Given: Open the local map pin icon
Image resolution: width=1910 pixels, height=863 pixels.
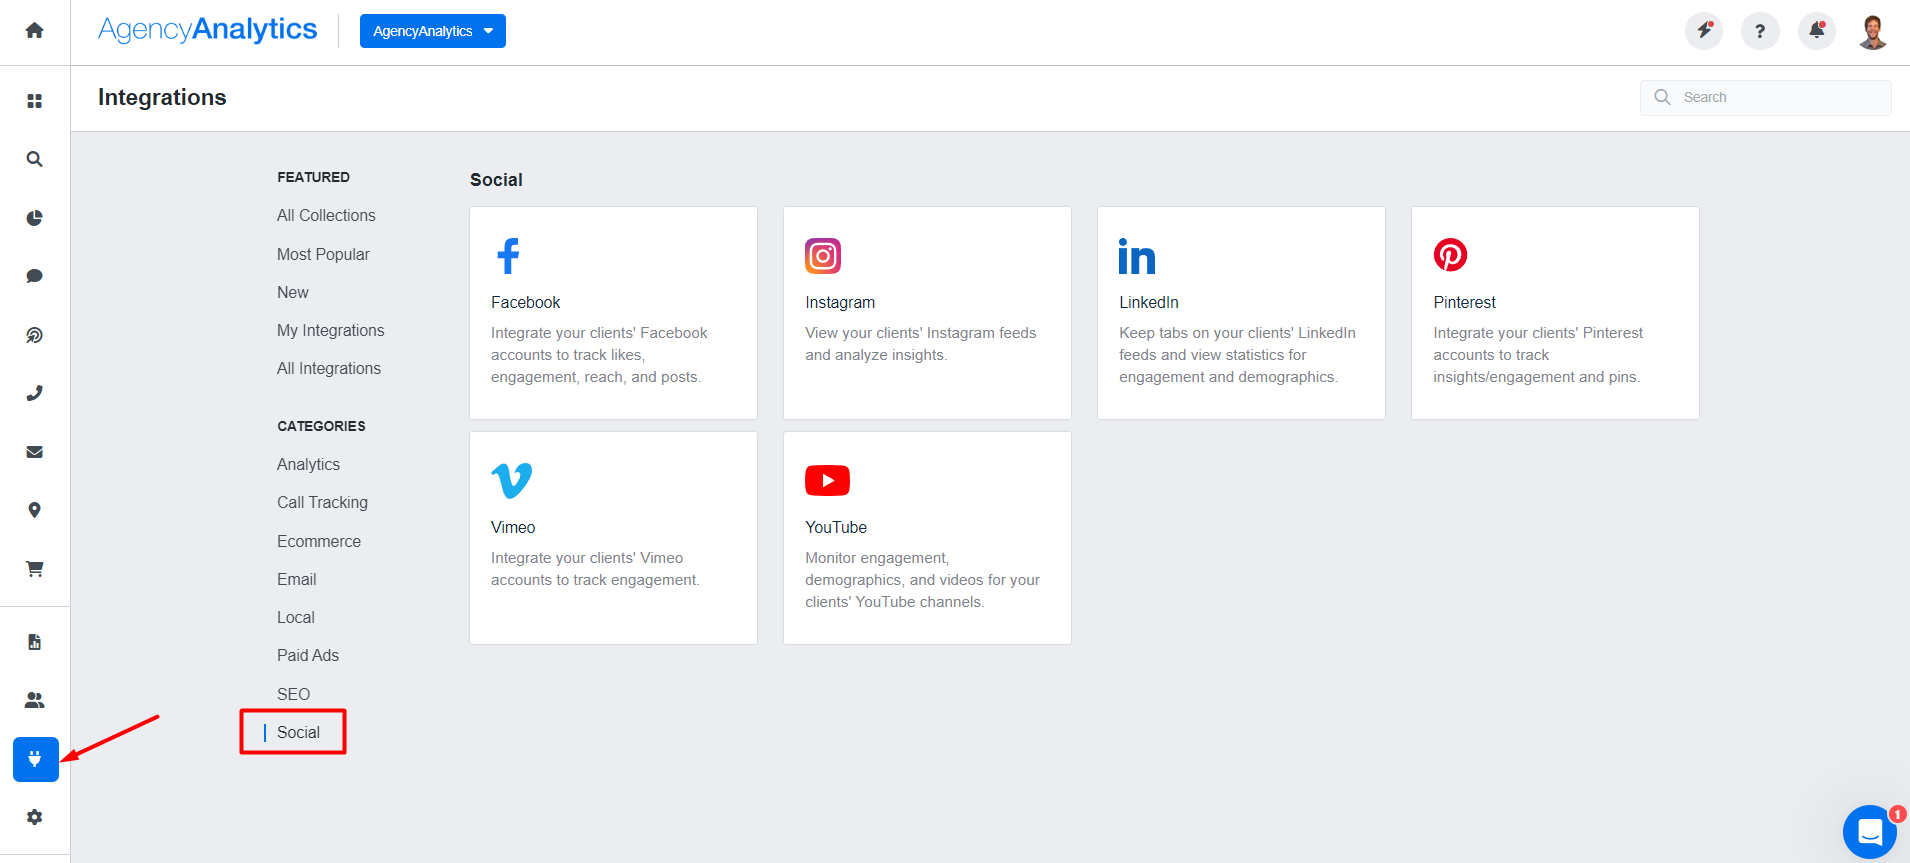Looking at the screenshot, I should point(34,510).
